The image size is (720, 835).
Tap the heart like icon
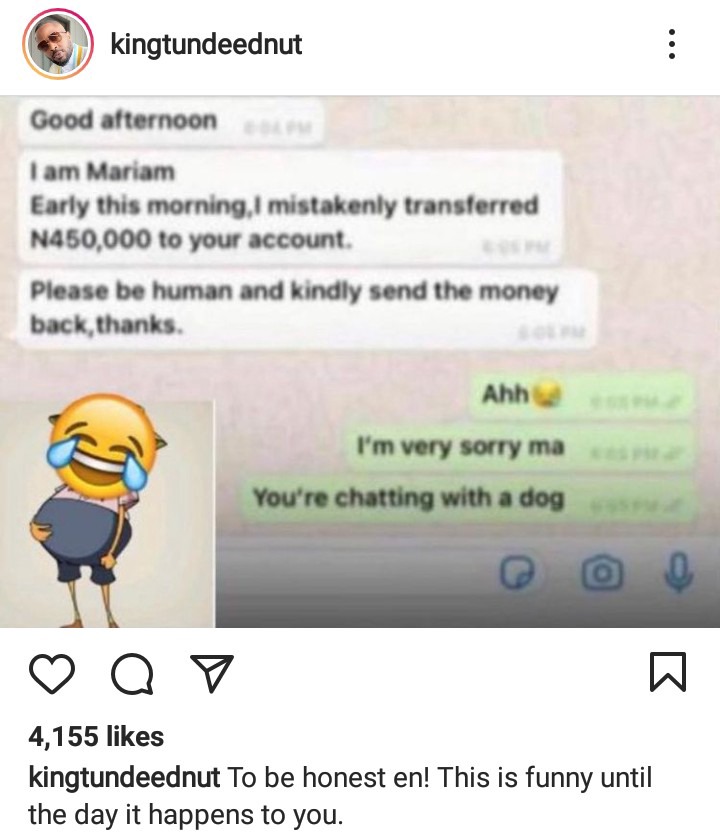[52, 673]
